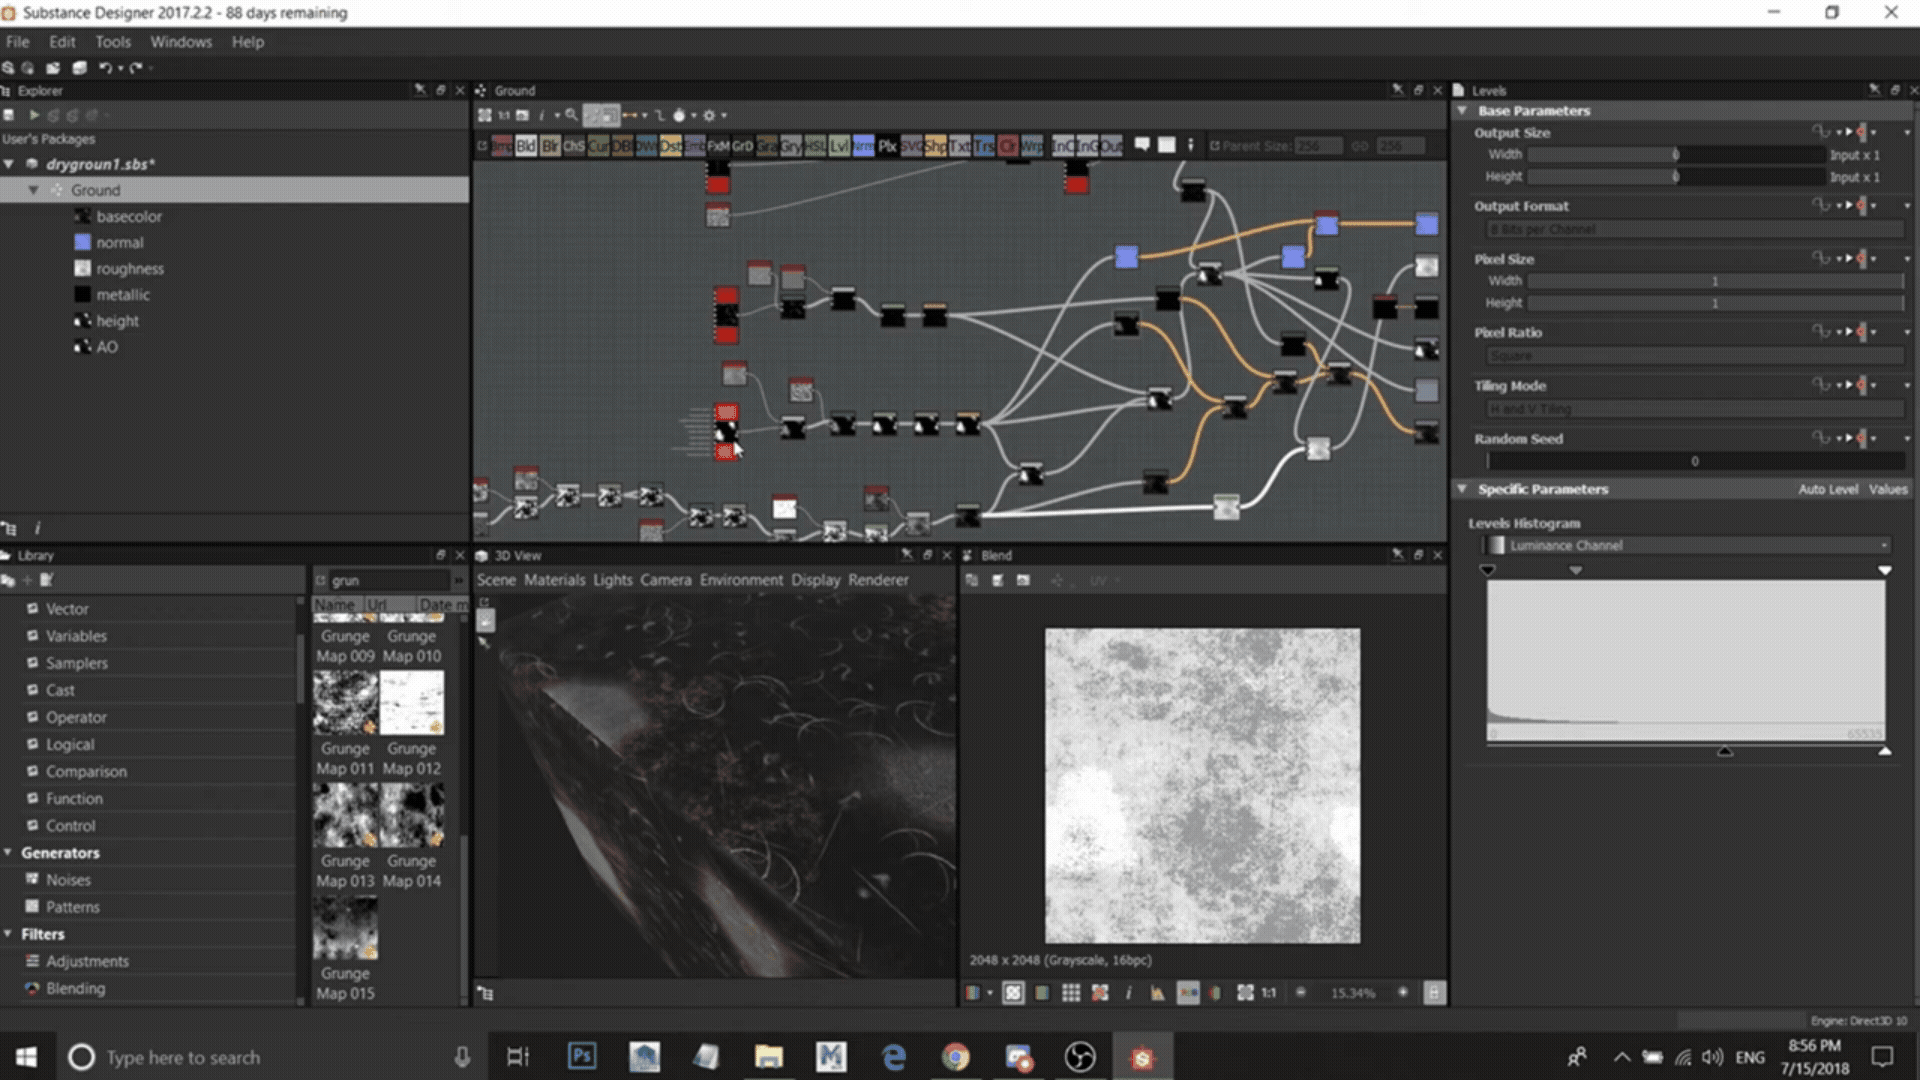
Task: Add a Transform (Trs) node
Action: tap(983, 146)
